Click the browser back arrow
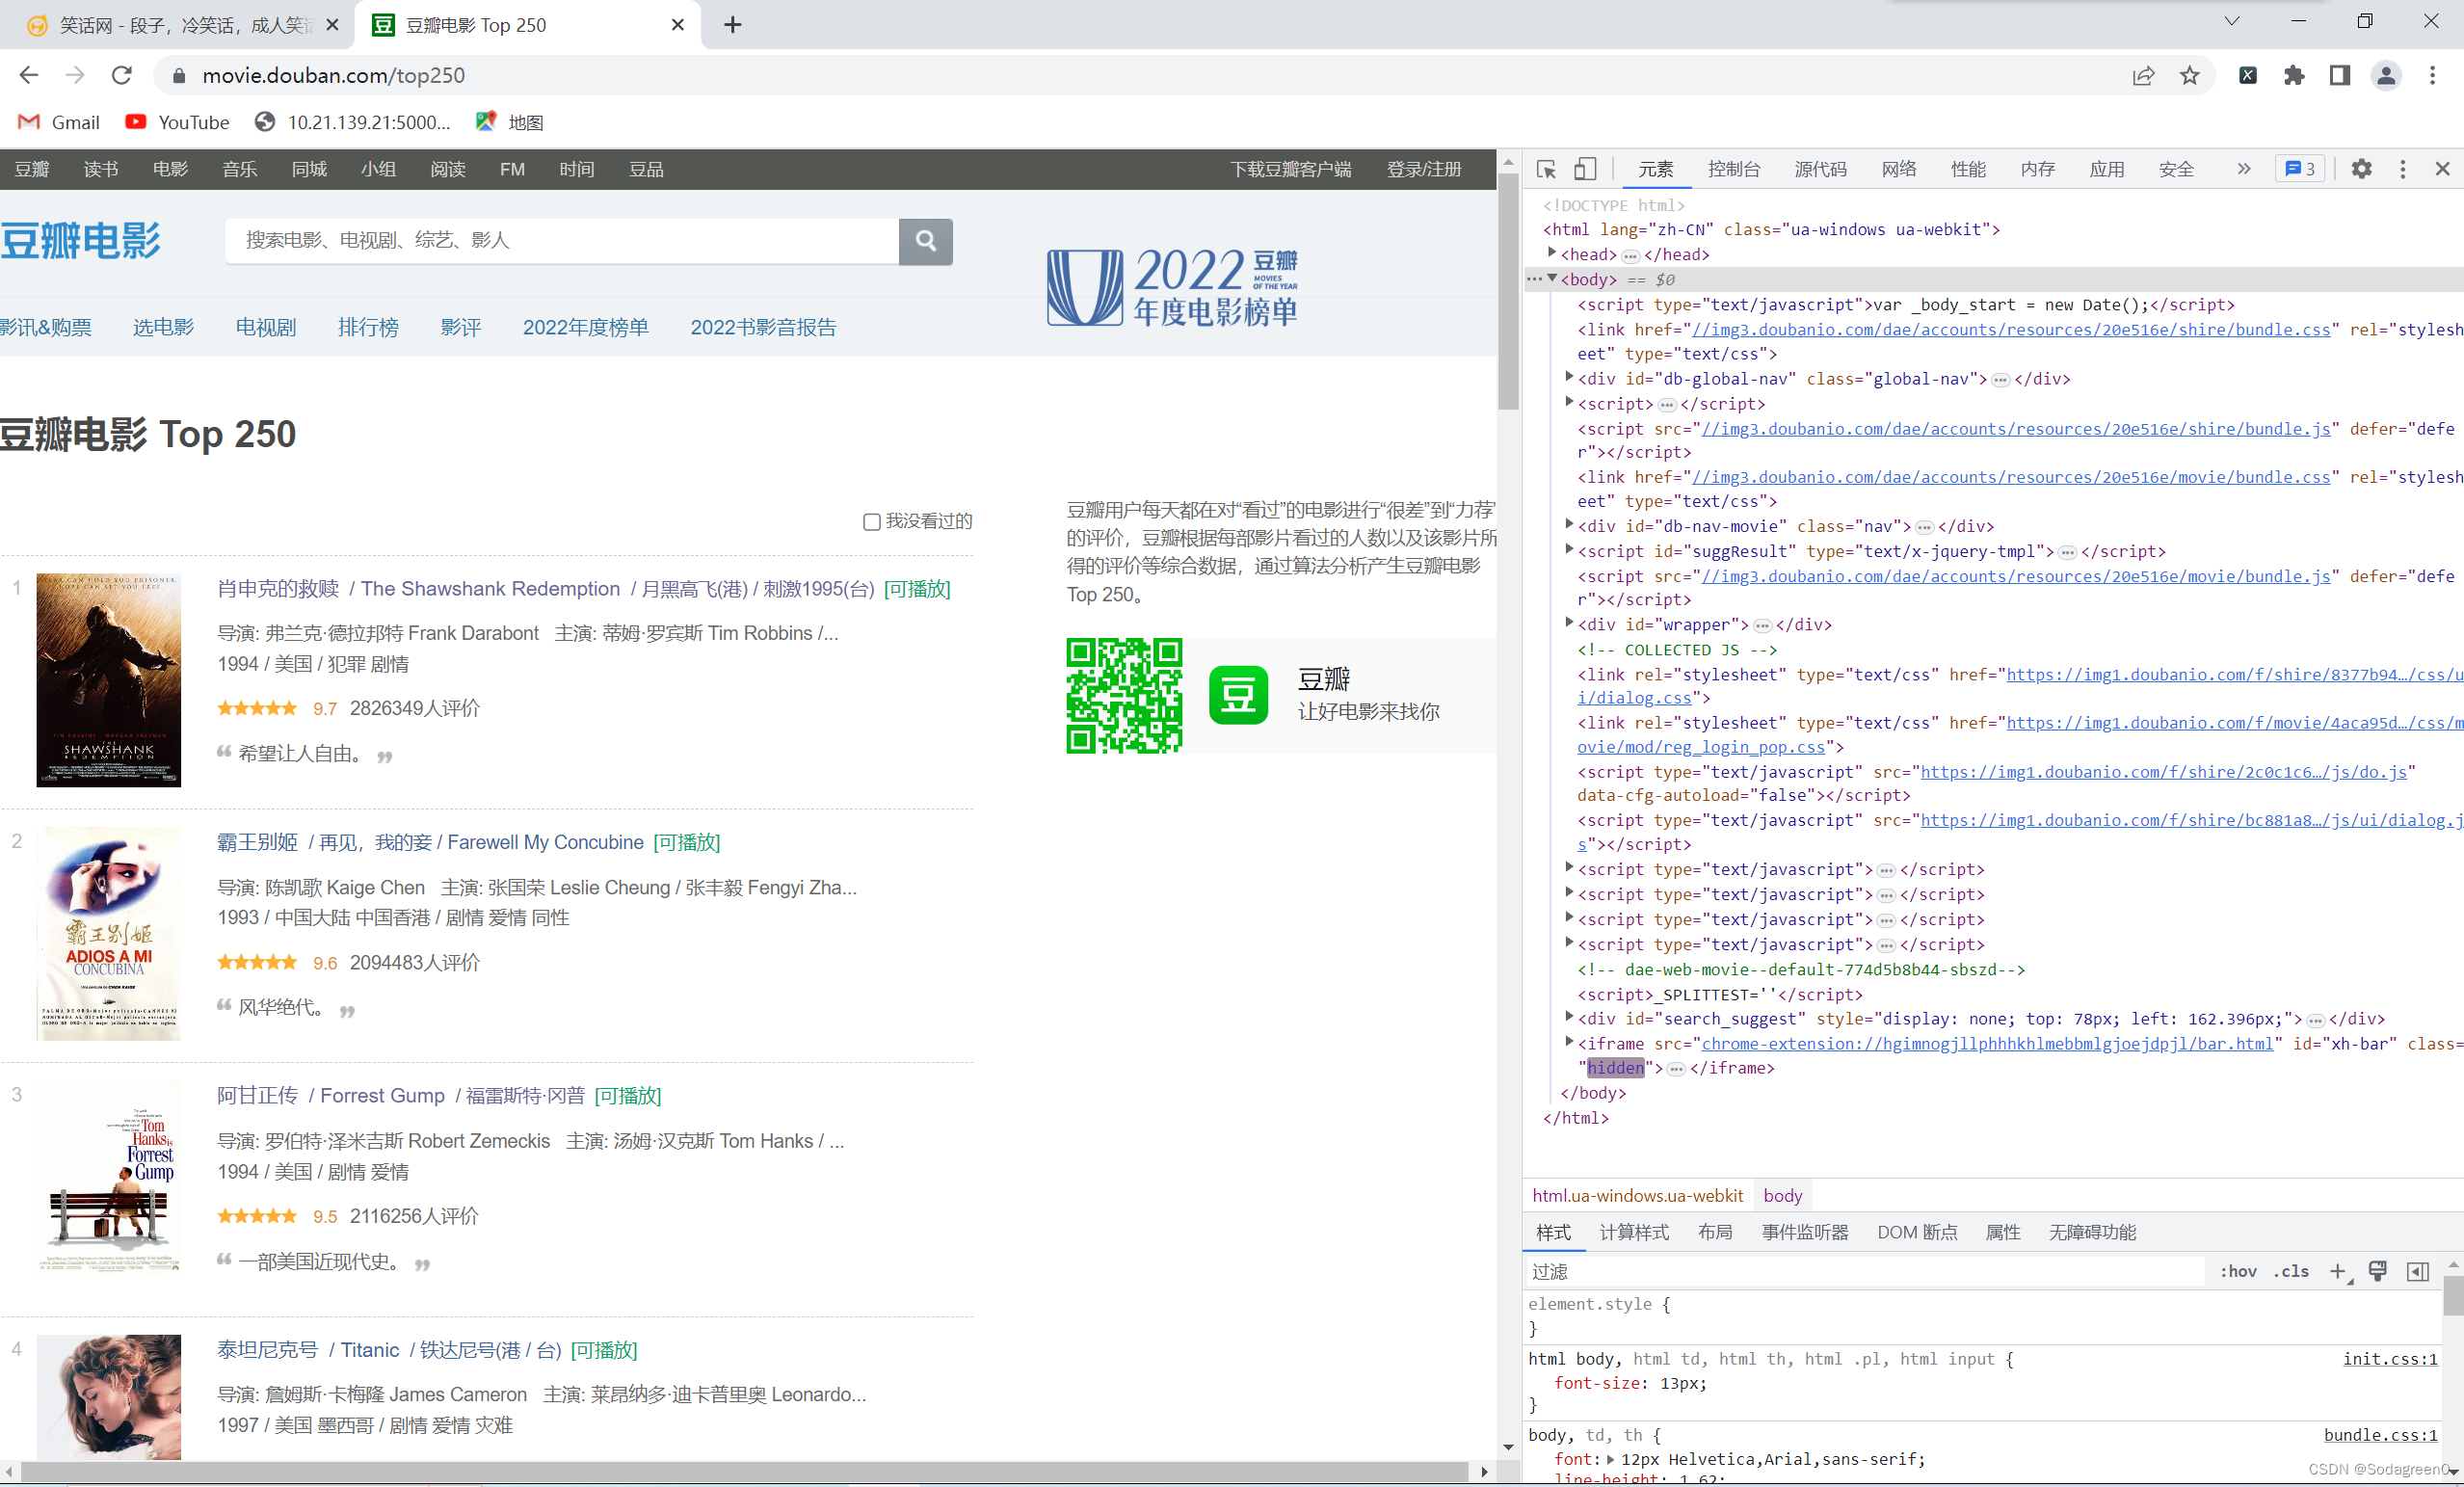This screenshot has height=1487, width=2464. pyautogui.click(x=28, y=75)
